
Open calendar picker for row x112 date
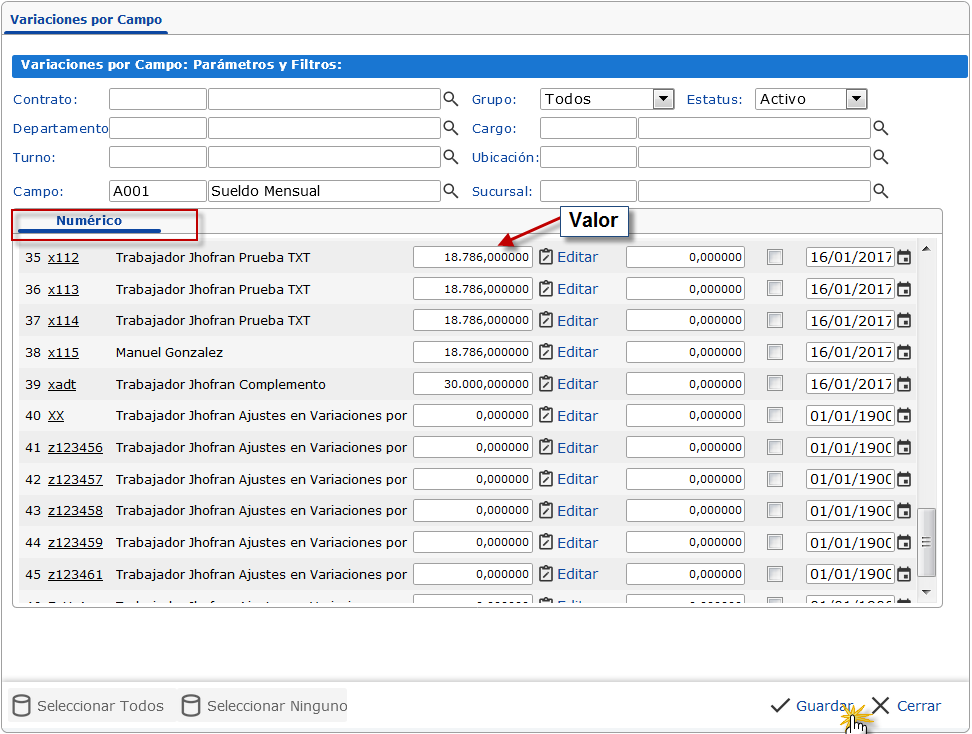904,258
